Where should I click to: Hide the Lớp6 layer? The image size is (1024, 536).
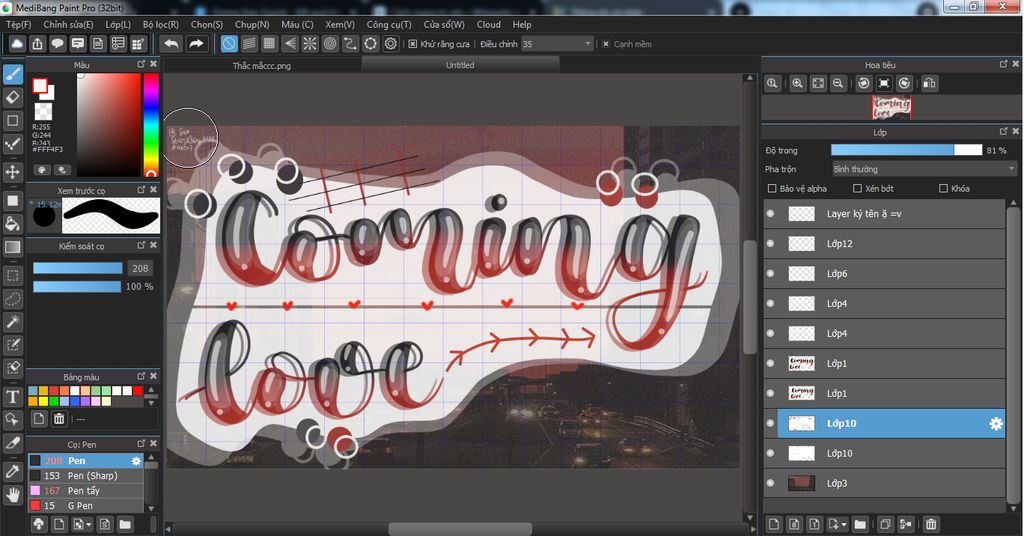point(771,274)
